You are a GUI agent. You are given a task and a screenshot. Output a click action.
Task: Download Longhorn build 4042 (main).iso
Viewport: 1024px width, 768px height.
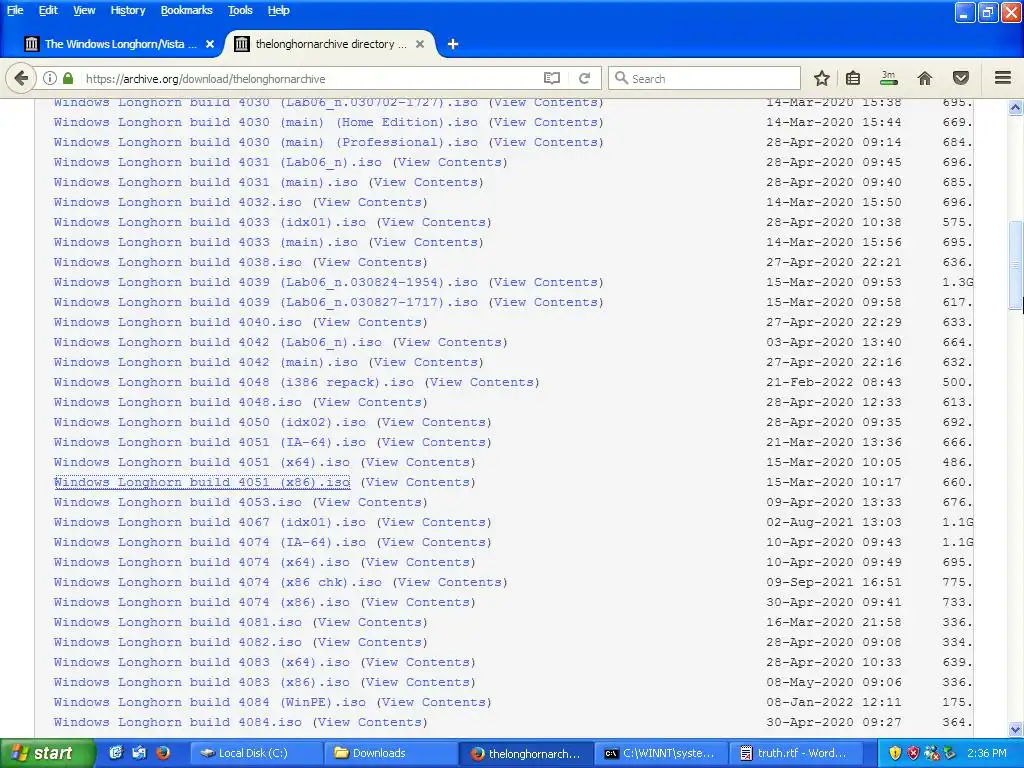click(206, 362)
